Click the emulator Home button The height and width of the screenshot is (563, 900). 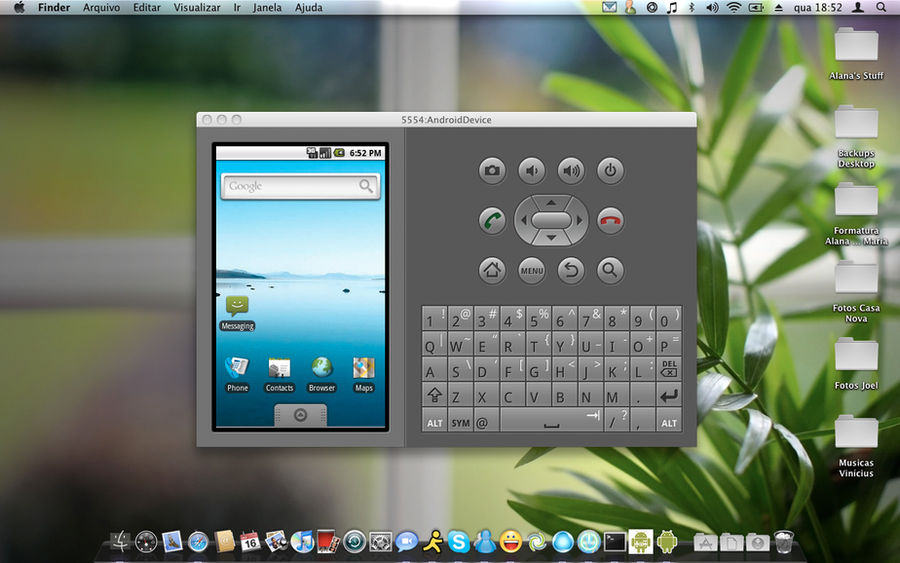click(x=492, y=270)
